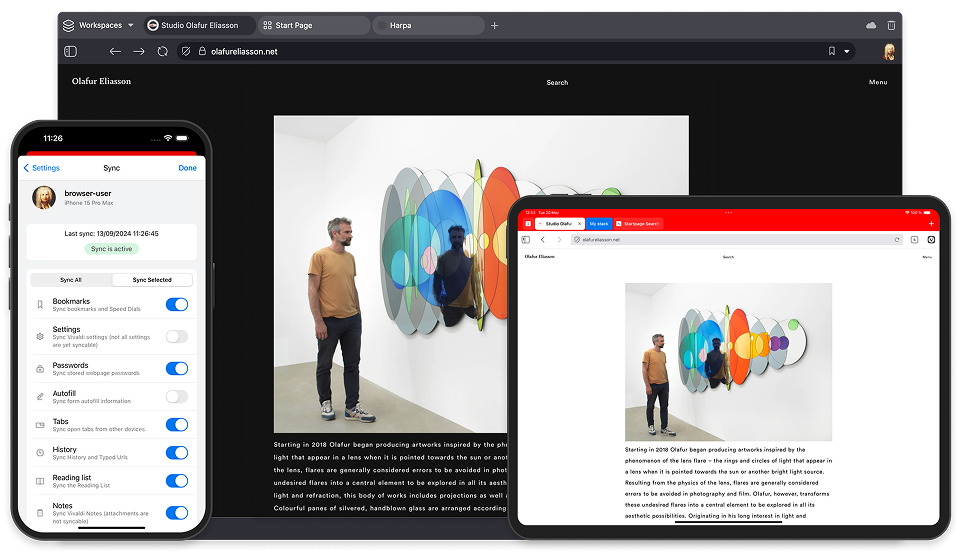Viewport: 960px width, 560px height.
Task: Disable the Bookmarks sync toggle
Action: point(176,305)
